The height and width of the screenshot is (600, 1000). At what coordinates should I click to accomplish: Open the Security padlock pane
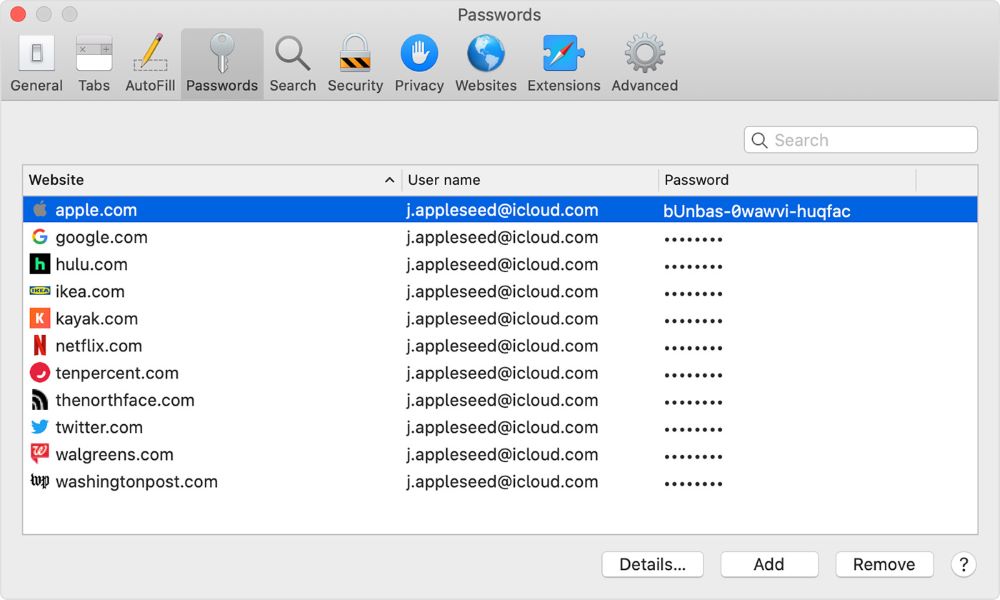click(x=355, y=64)
